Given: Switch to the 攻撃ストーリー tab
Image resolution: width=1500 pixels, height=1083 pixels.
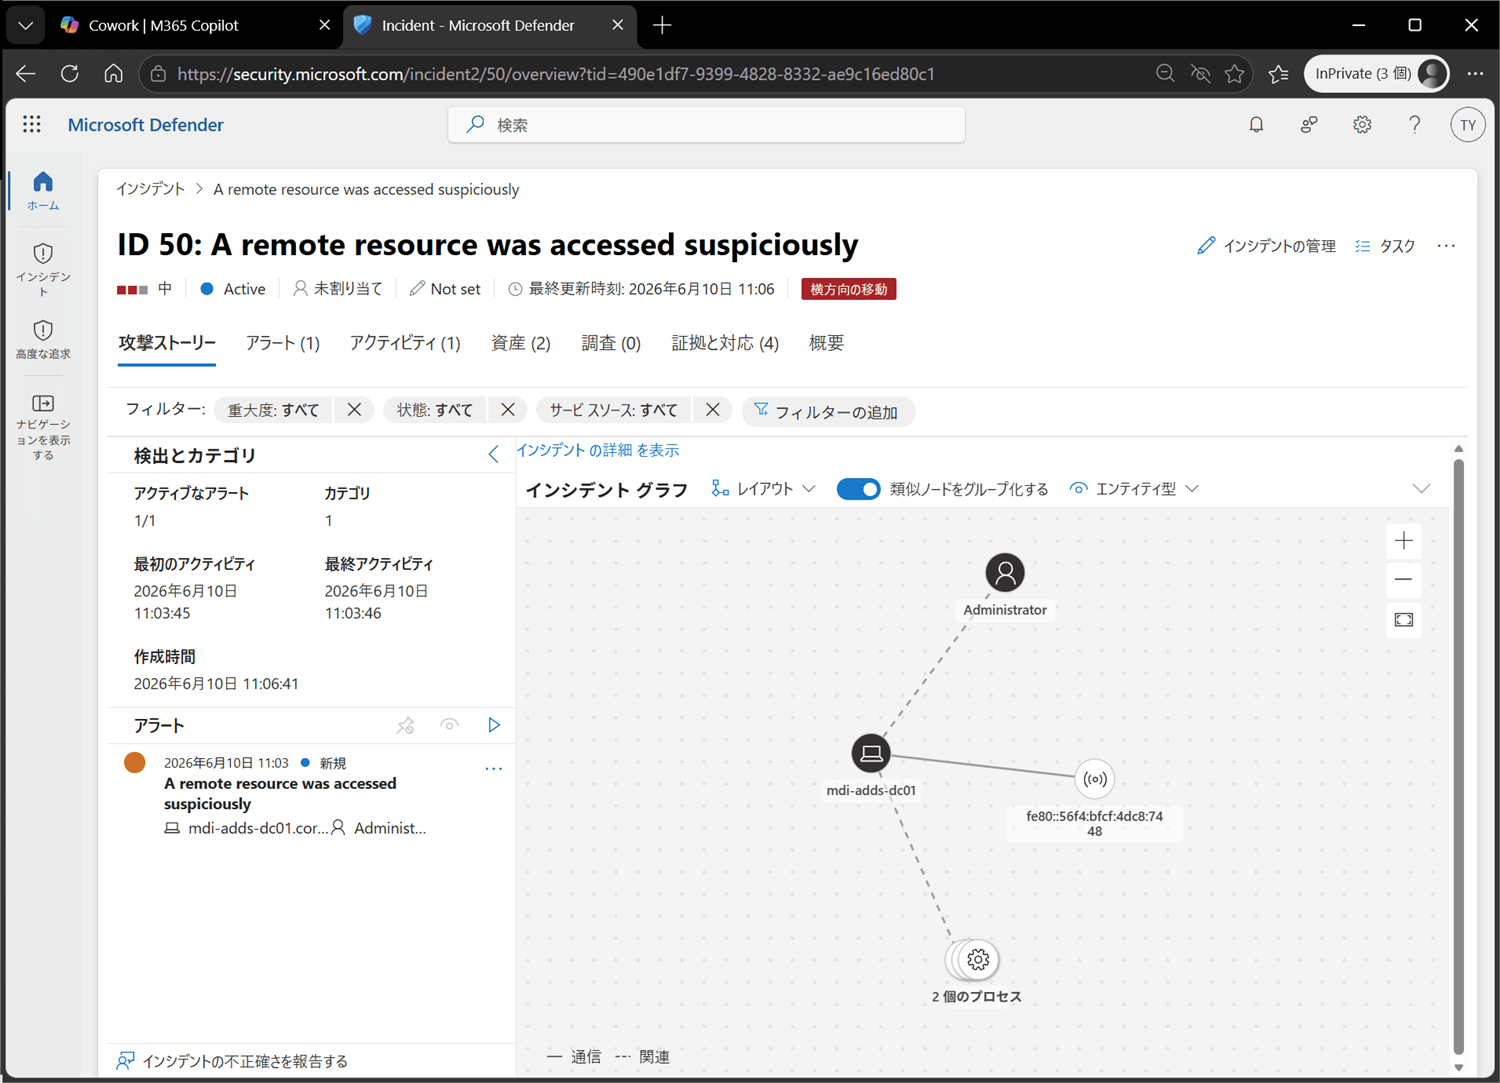Looking at the screenshot, I should 167,344.
